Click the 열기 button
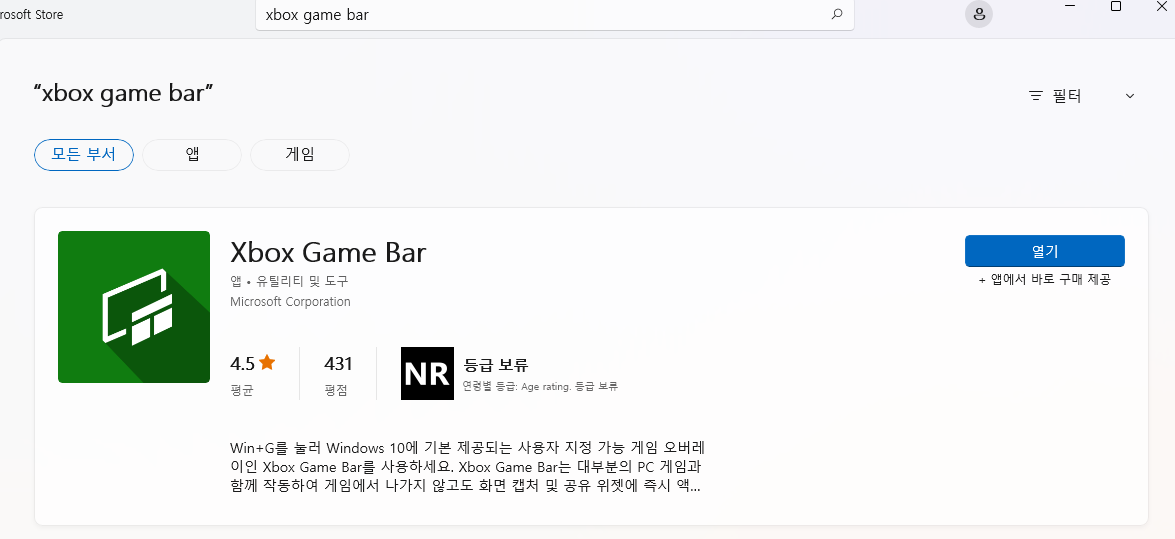Viewport: 1175px width, 539px height. [1045, 251]
